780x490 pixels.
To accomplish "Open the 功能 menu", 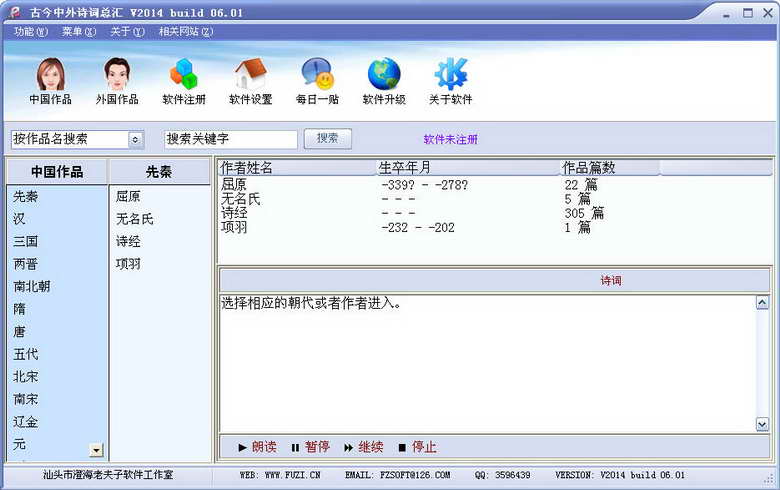I will (x=31, y=31).
